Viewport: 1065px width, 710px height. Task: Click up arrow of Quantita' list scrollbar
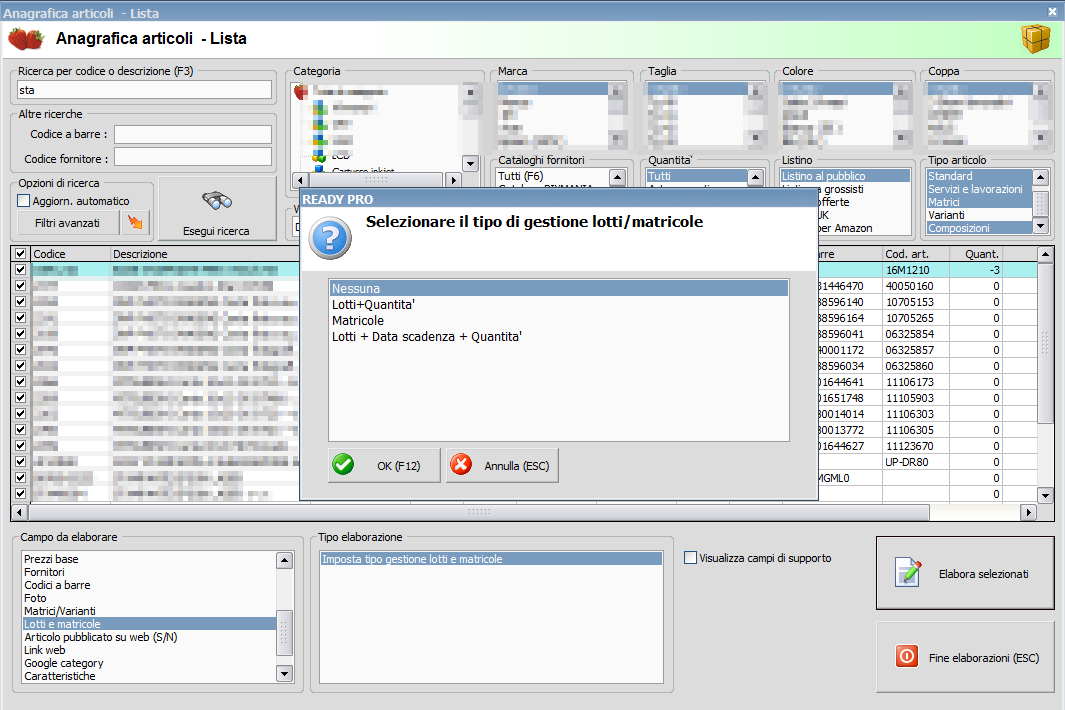755,177
